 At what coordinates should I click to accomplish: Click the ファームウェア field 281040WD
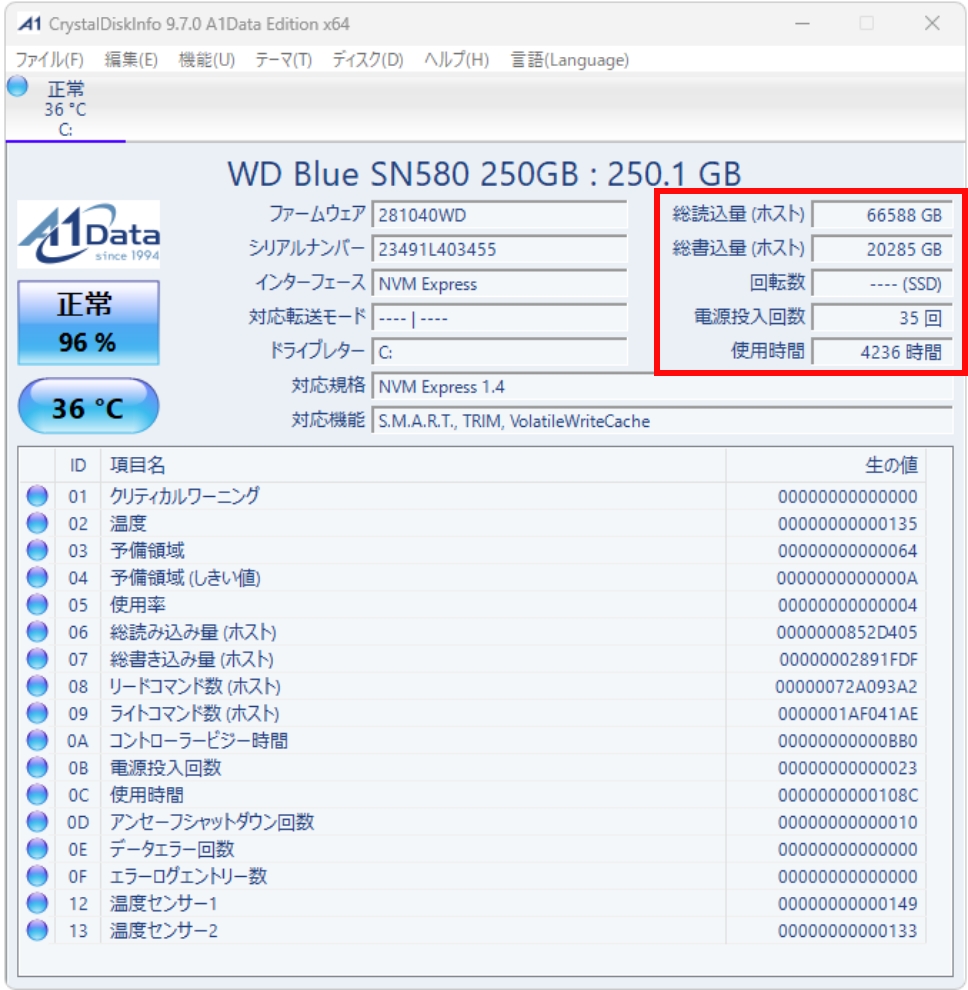click(499, 215)
